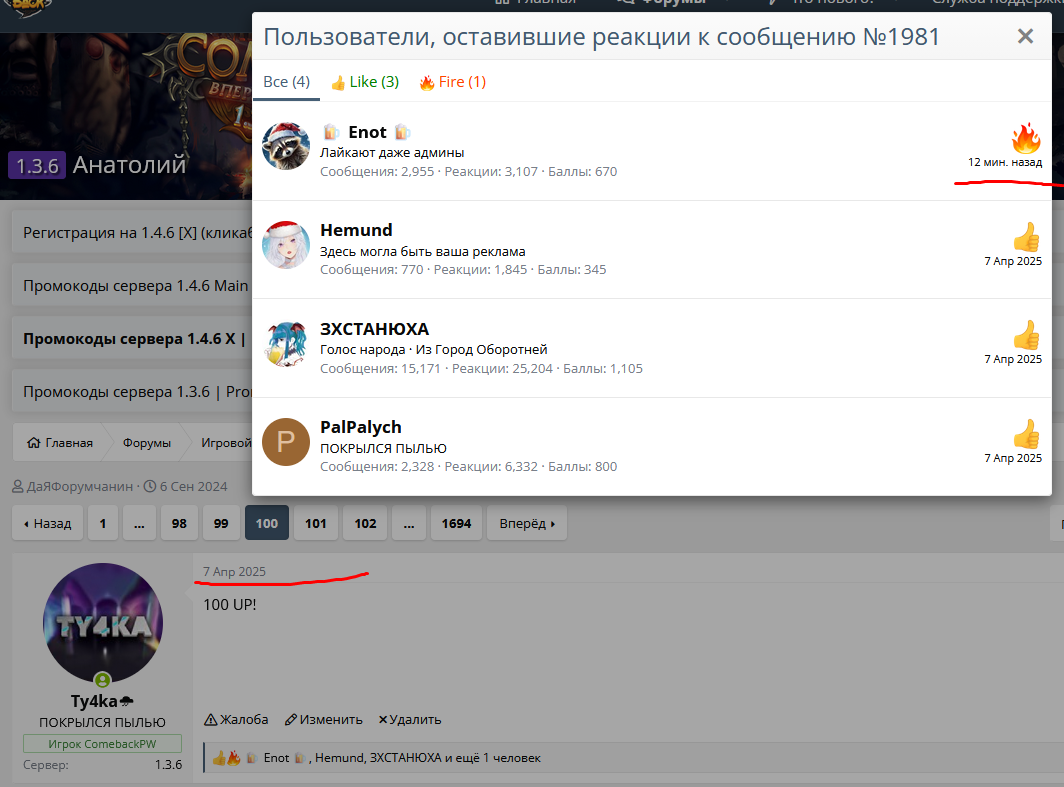The width and height of the screenshot is (1064, 787).
Task: Close the reactions popup with the X
Action: [1025, 37]
